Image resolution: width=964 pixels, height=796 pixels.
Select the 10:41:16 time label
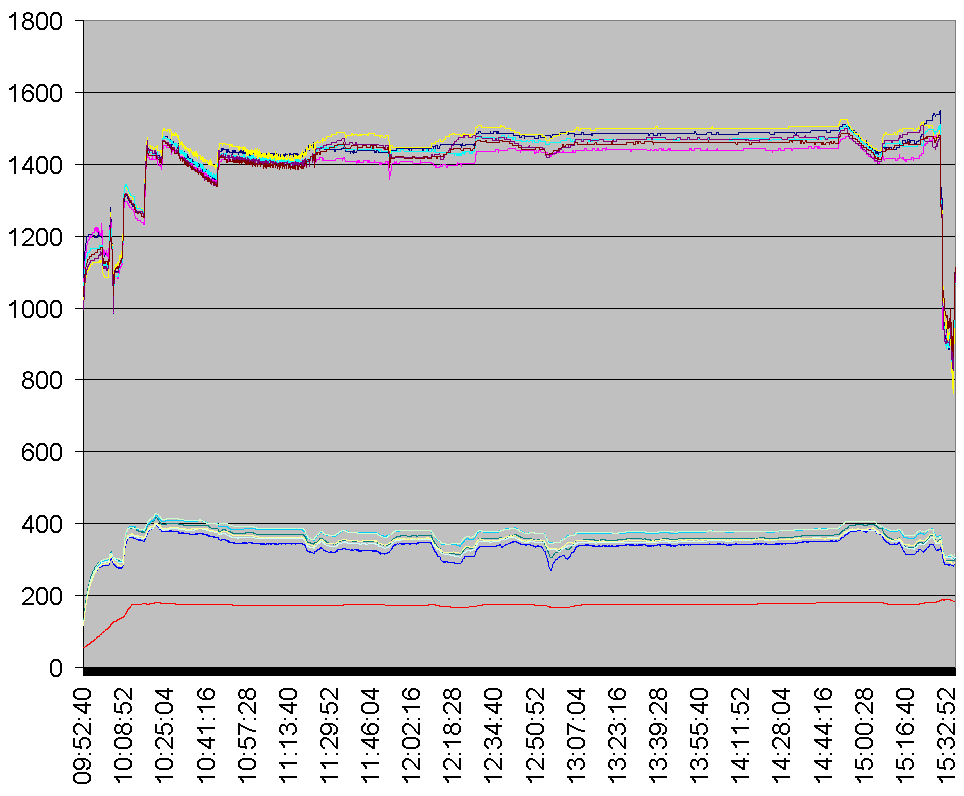point(206,736)
